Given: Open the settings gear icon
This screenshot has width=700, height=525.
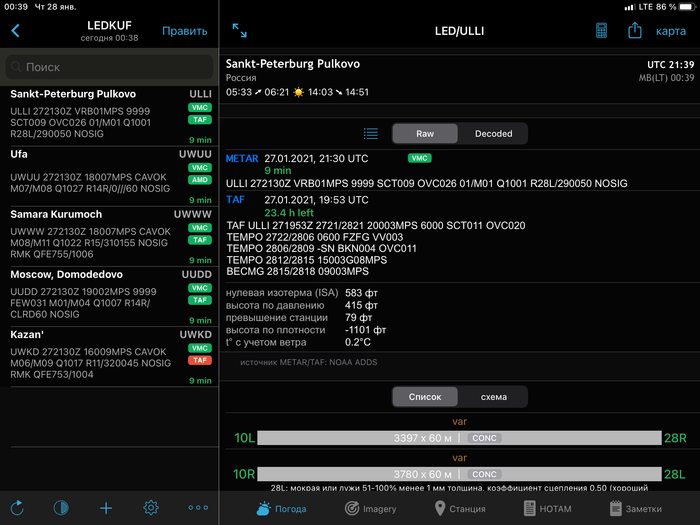Looking at the screenshot, I should tap(151, 508).
